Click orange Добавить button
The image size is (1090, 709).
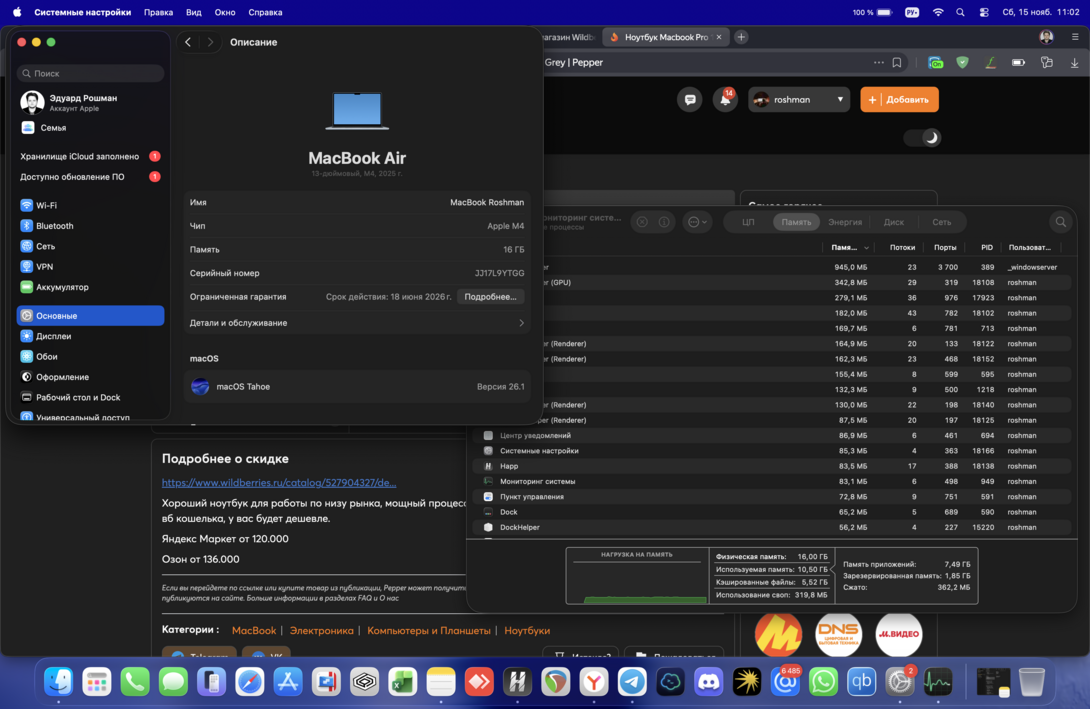(x=900, y=99)
